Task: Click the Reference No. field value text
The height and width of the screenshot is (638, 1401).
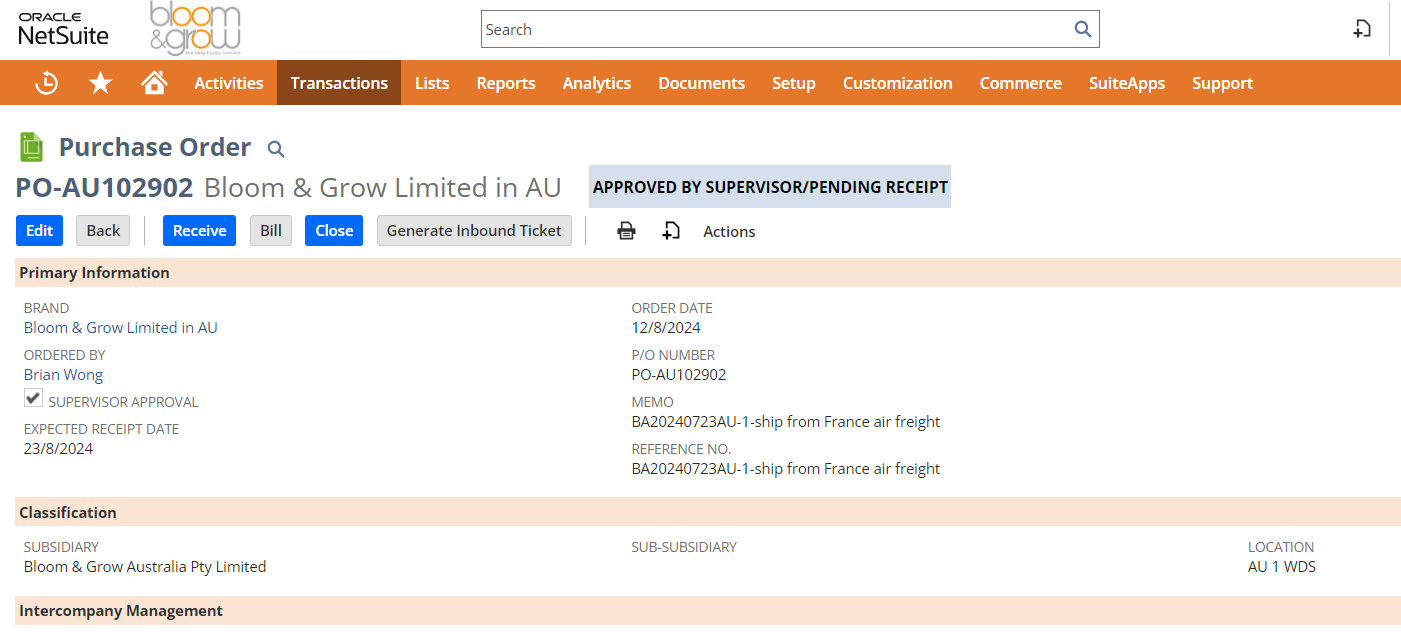Action: click(786, 469)
